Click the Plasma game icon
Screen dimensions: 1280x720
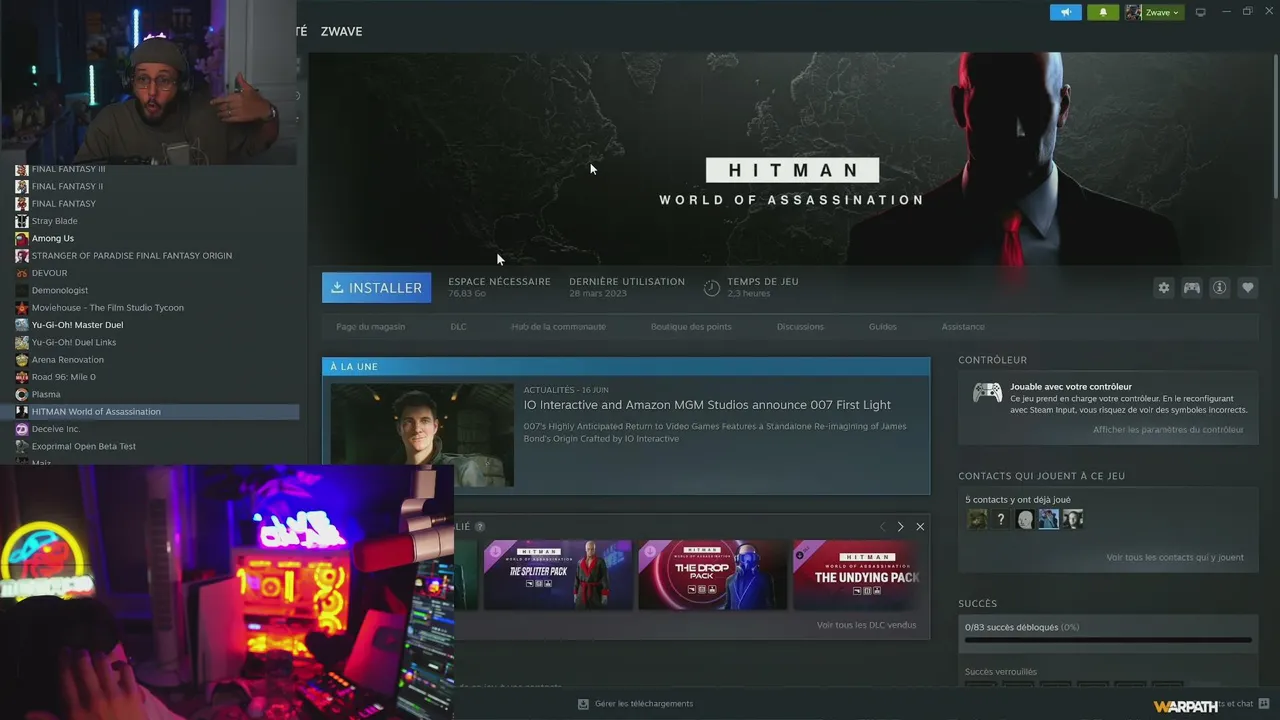tap(22, 394)
